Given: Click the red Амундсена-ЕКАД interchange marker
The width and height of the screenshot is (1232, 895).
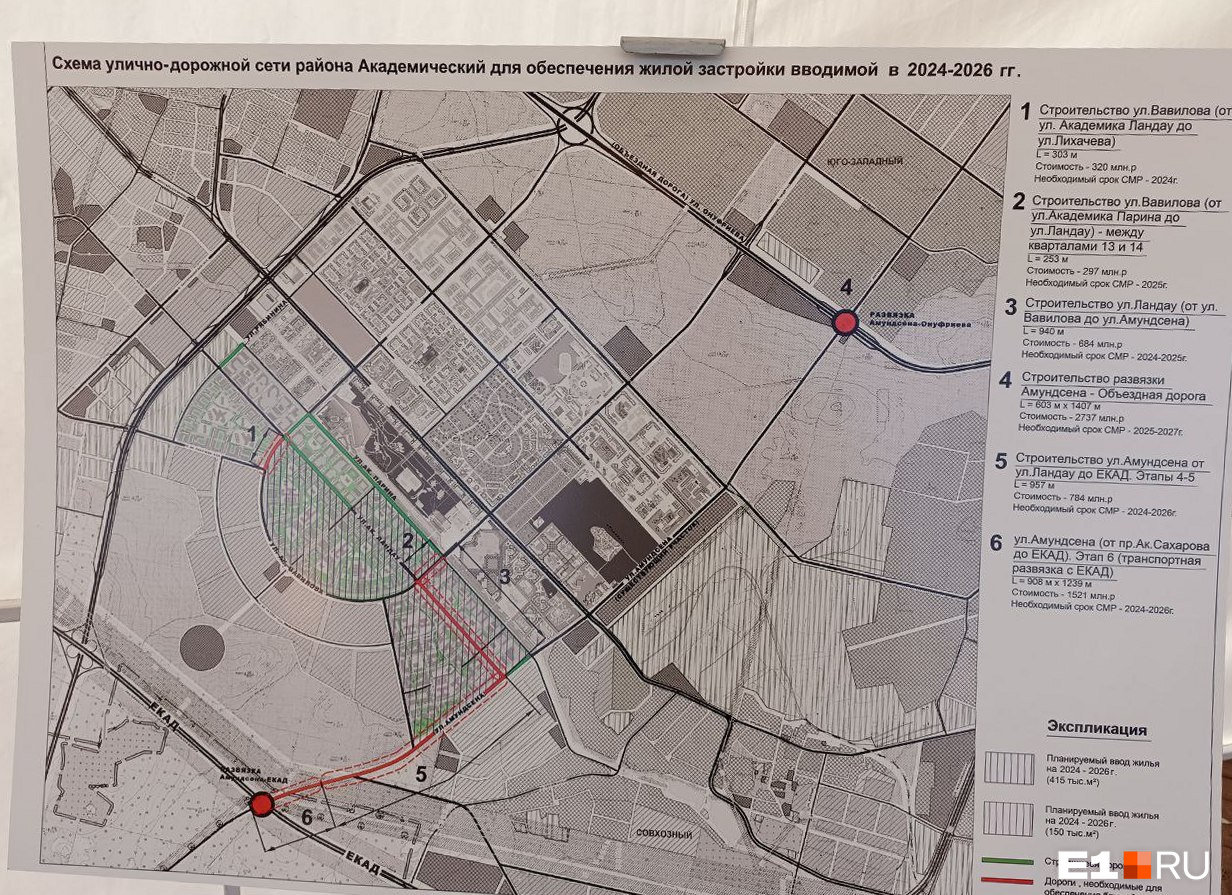Looking at the screenshot, I should point(262,804).
